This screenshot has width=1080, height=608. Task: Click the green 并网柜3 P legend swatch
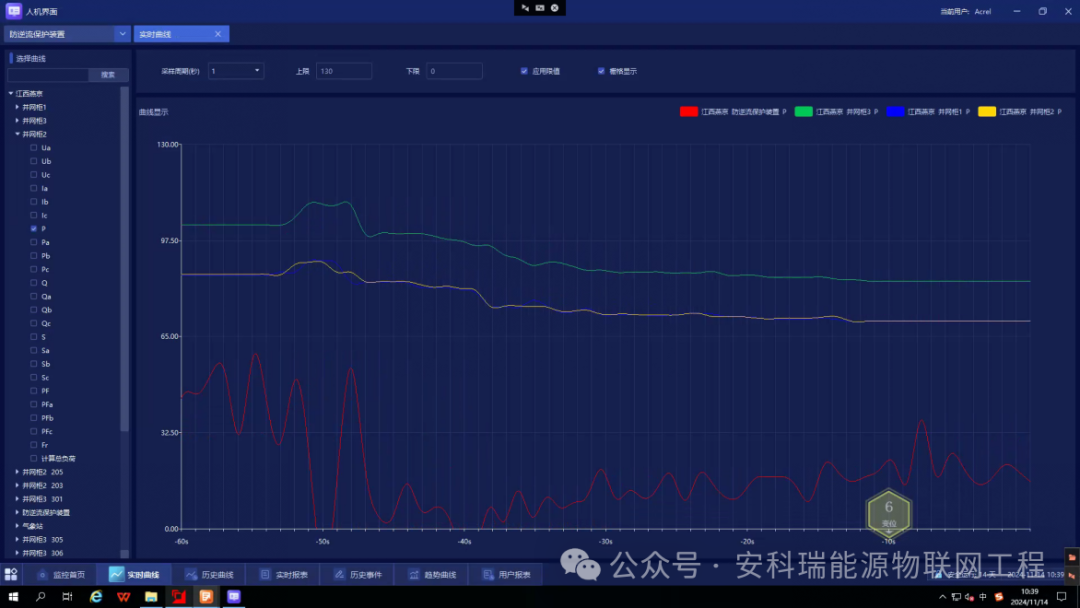click(803, 112)
